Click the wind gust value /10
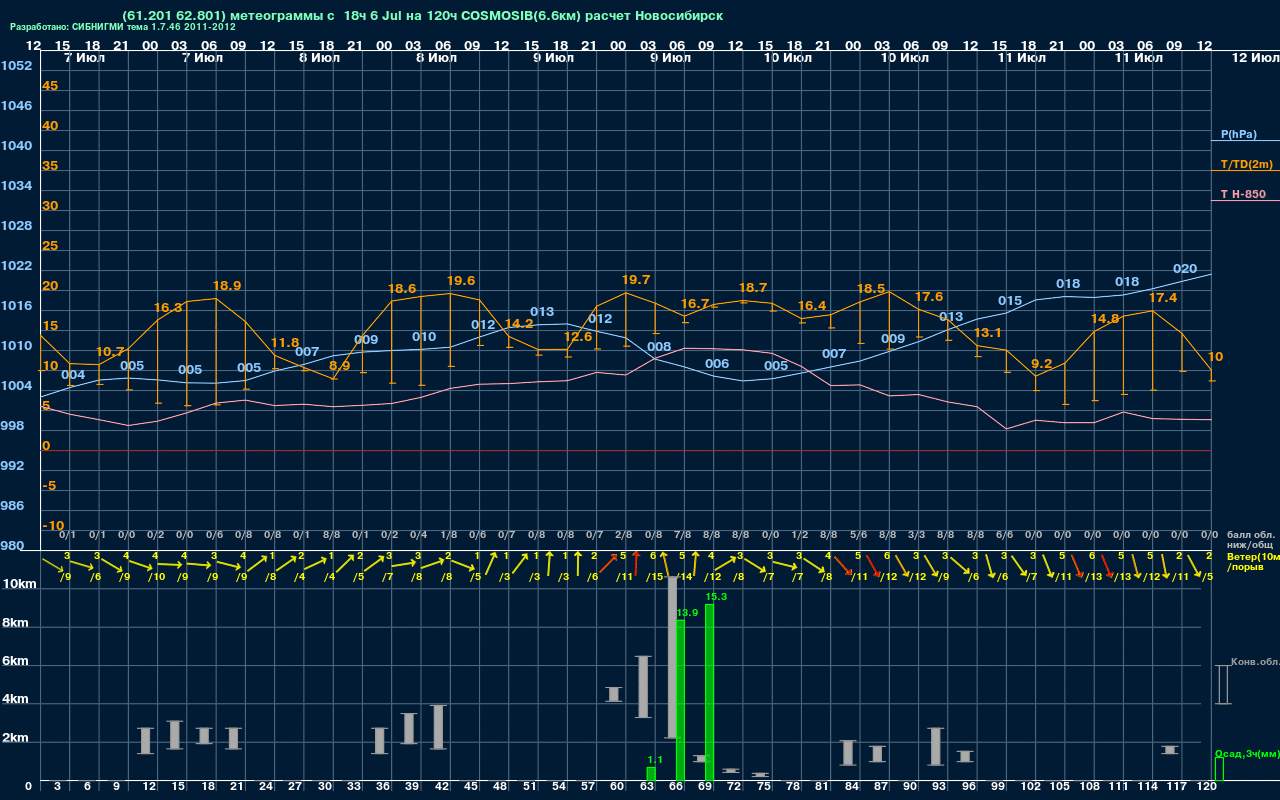Viewport: 1280px width, 800px height. tap(156, 577)
